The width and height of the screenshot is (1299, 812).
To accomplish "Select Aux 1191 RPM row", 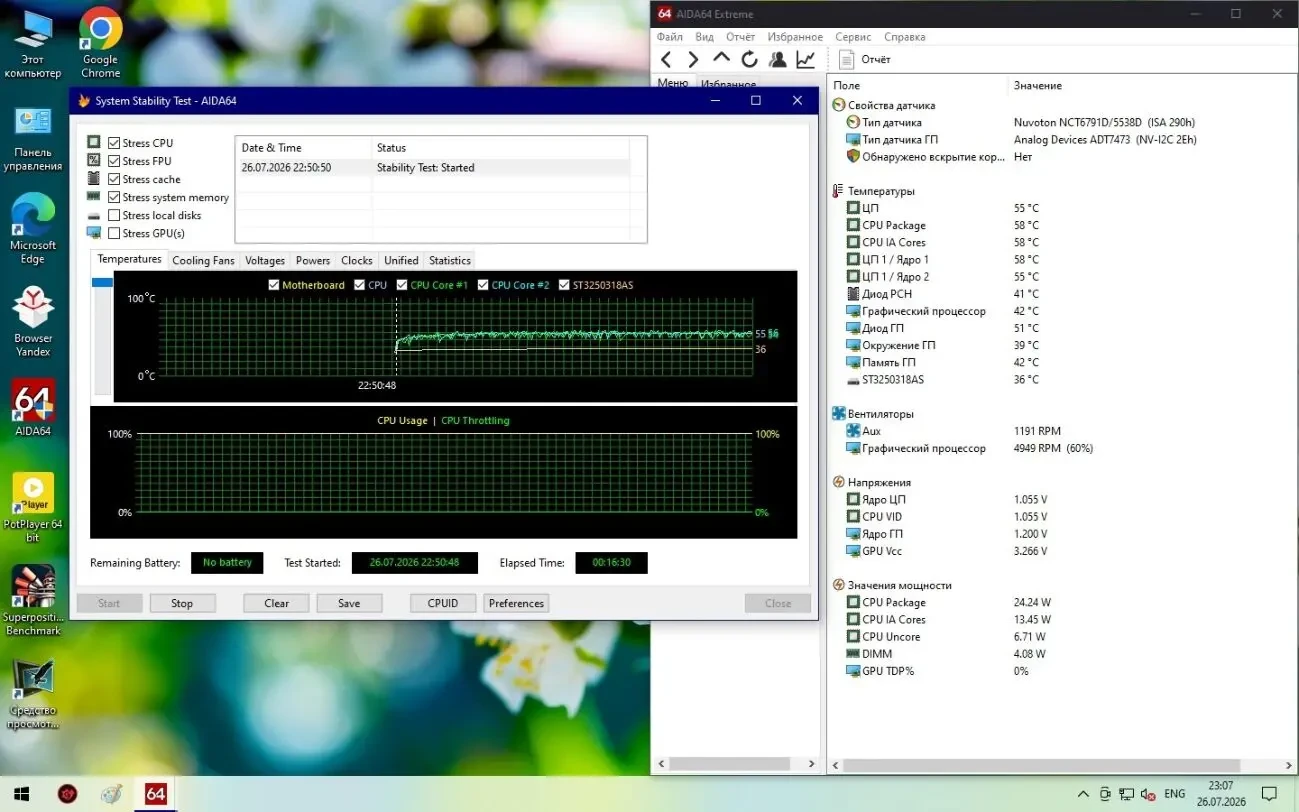I will (x=1062, y=431).
